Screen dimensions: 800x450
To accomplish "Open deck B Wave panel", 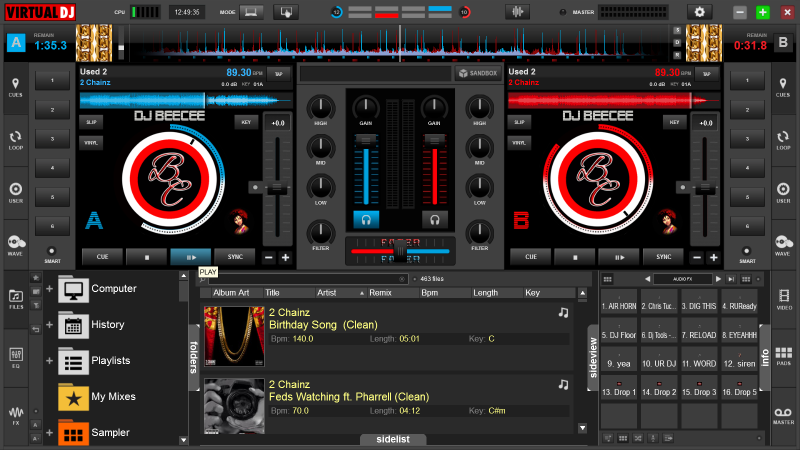I will 783,245.
